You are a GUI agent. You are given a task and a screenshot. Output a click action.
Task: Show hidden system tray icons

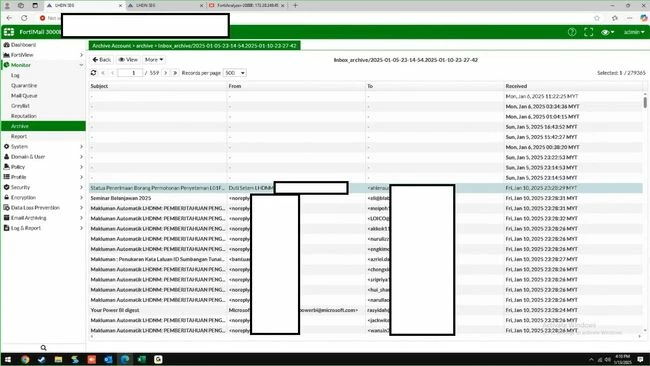591,359
